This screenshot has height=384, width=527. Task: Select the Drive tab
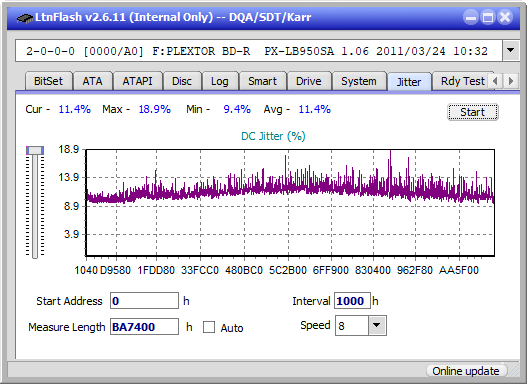click(309, 81)
